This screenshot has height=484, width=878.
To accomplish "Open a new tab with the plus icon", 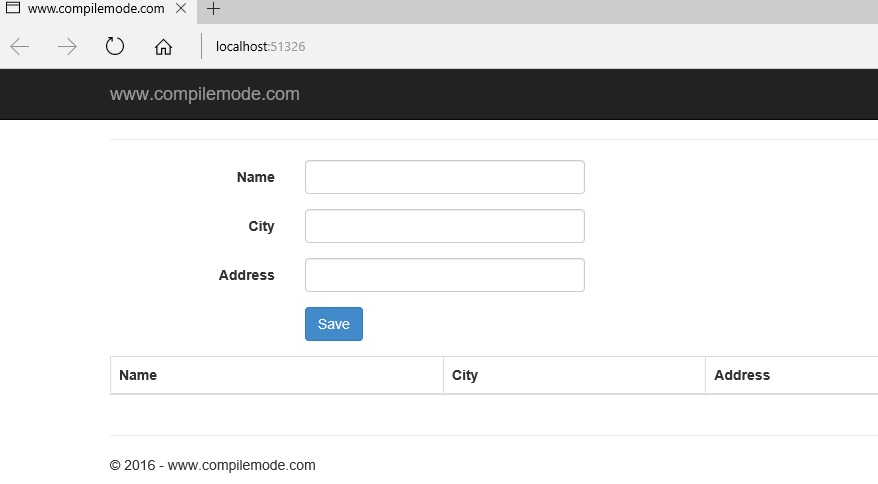I will tap(213, 9).
